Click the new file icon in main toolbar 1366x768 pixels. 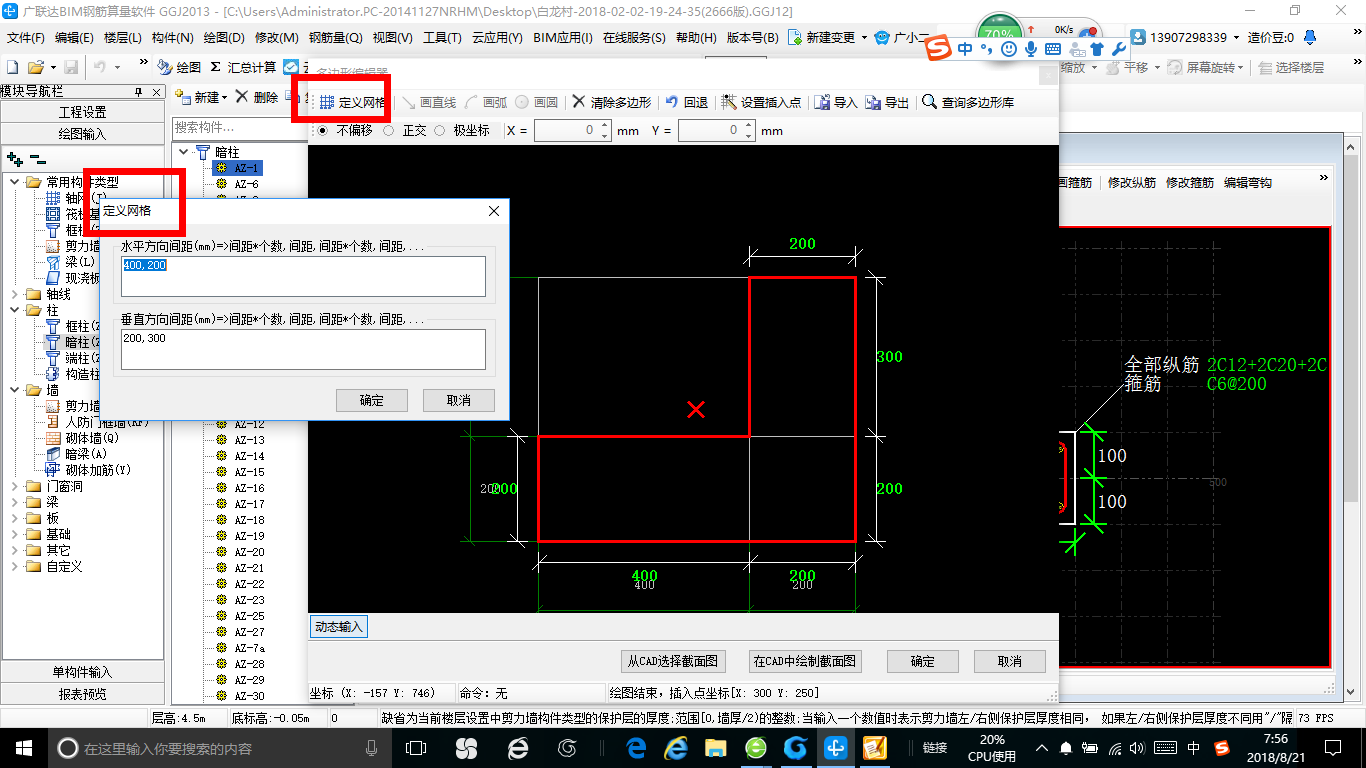pos(13,67)
